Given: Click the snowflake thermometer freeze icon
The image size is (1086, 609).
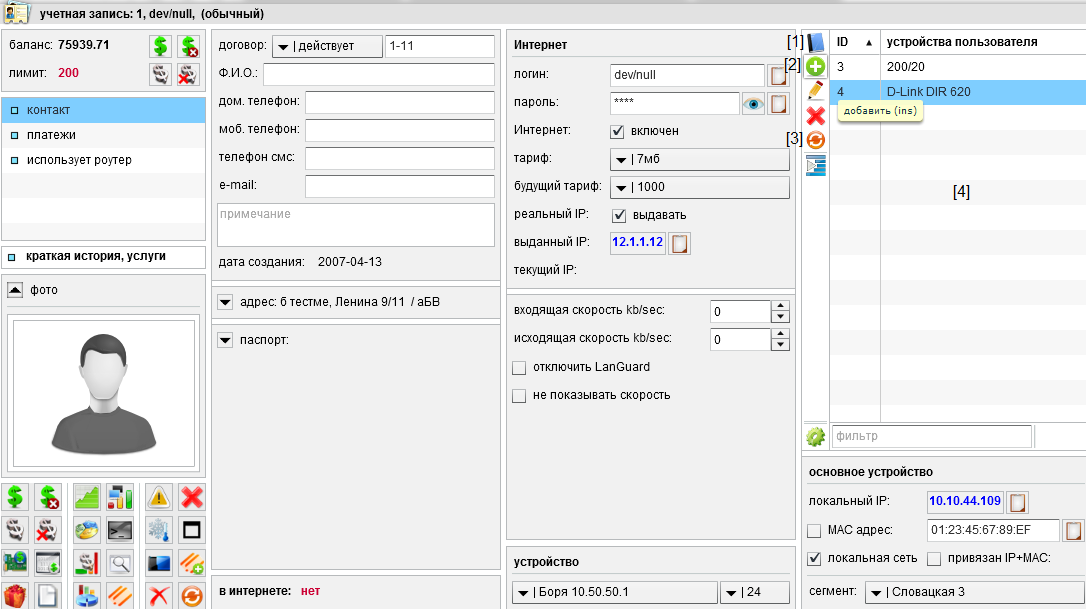Looking at the screenshot, I should 159,529.
